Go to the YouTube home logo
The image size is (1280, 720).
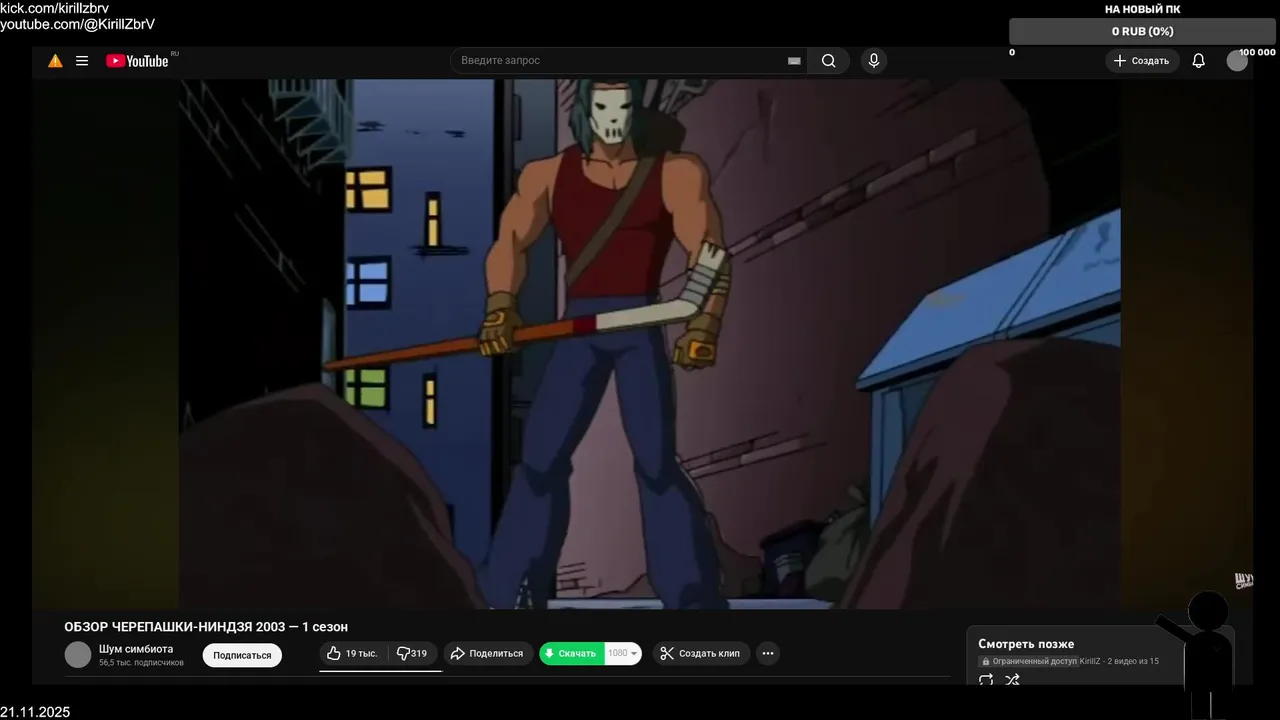(137, 61)
